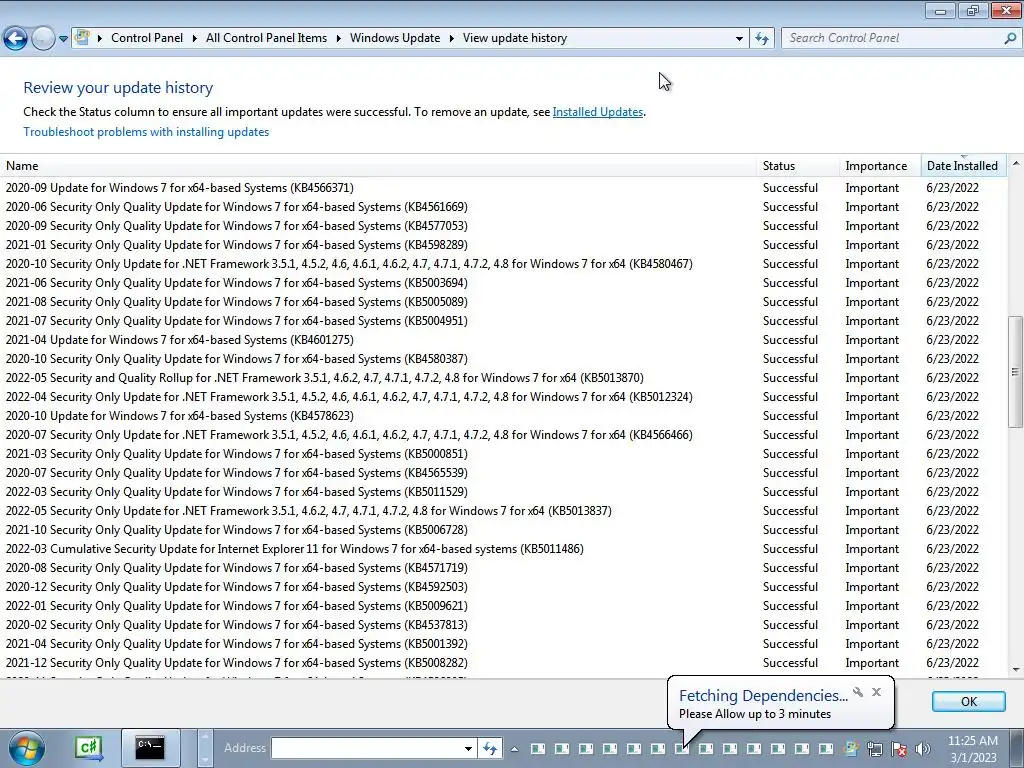The width and height of the screenshot is (1024, 768).
Task: Click the volume speaker tray icon
Action: (922, 749)
